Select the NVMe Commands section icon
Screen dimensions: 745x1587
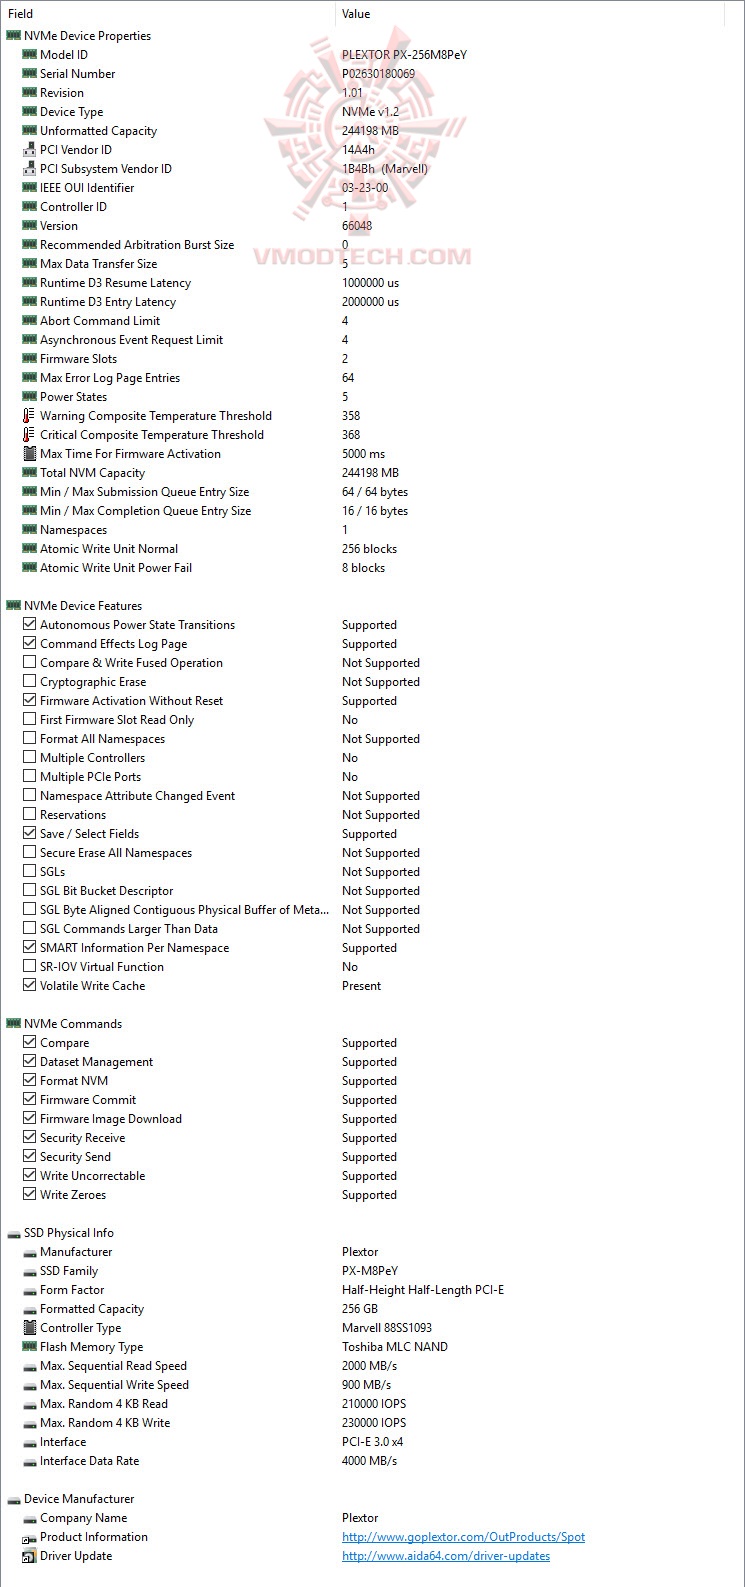coord(13,1024)
